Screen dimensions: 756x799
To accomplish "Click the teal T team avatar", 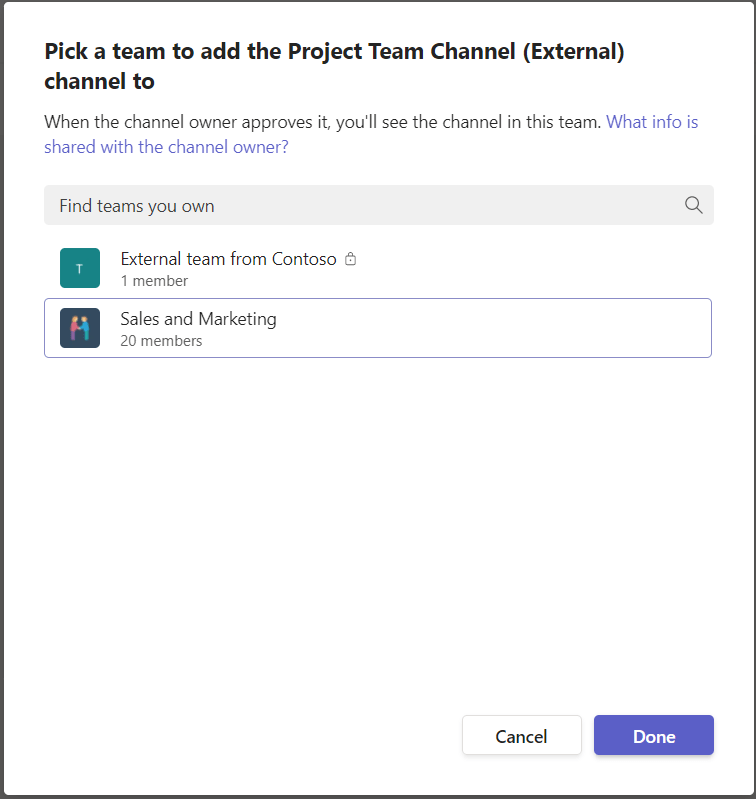I will coord(80,268).
